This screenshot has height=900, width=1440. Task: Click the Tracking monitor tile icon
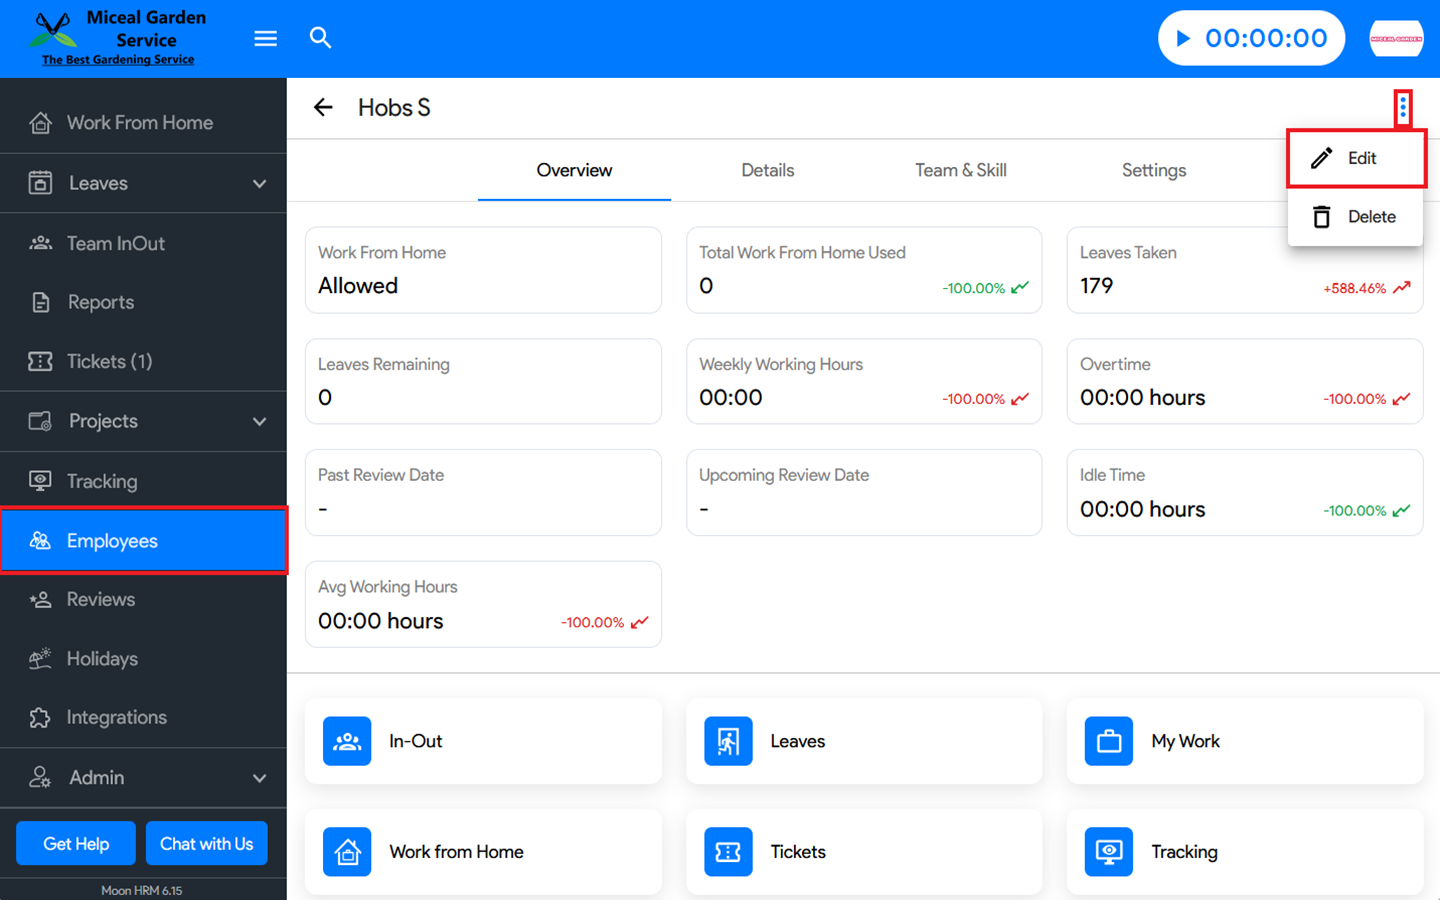pos(1108,852)
